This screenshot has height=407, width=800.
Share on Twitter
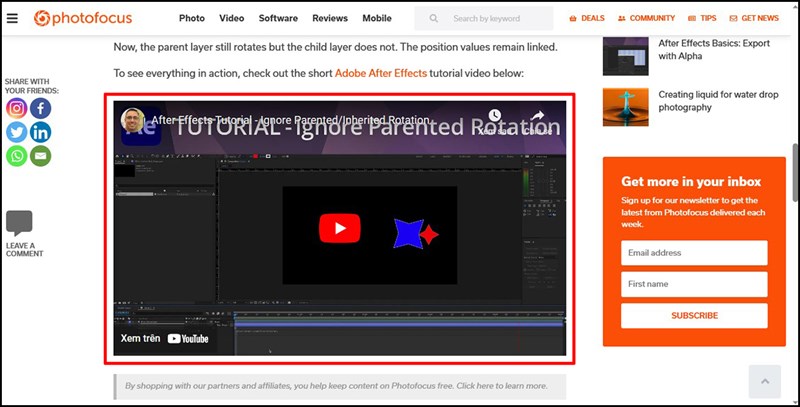tap(17, 132)
